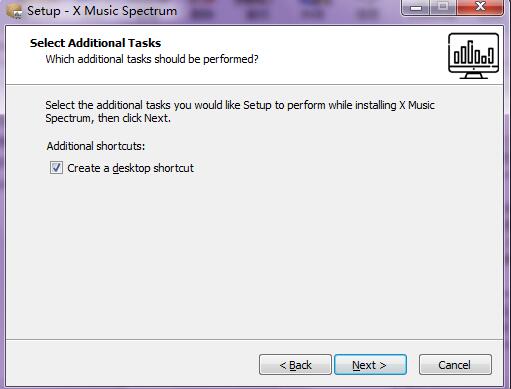Viewport: 511px width, 389px height.
Task: Click the tallest bar in the spectrum logo
Action: click(470, 52)
